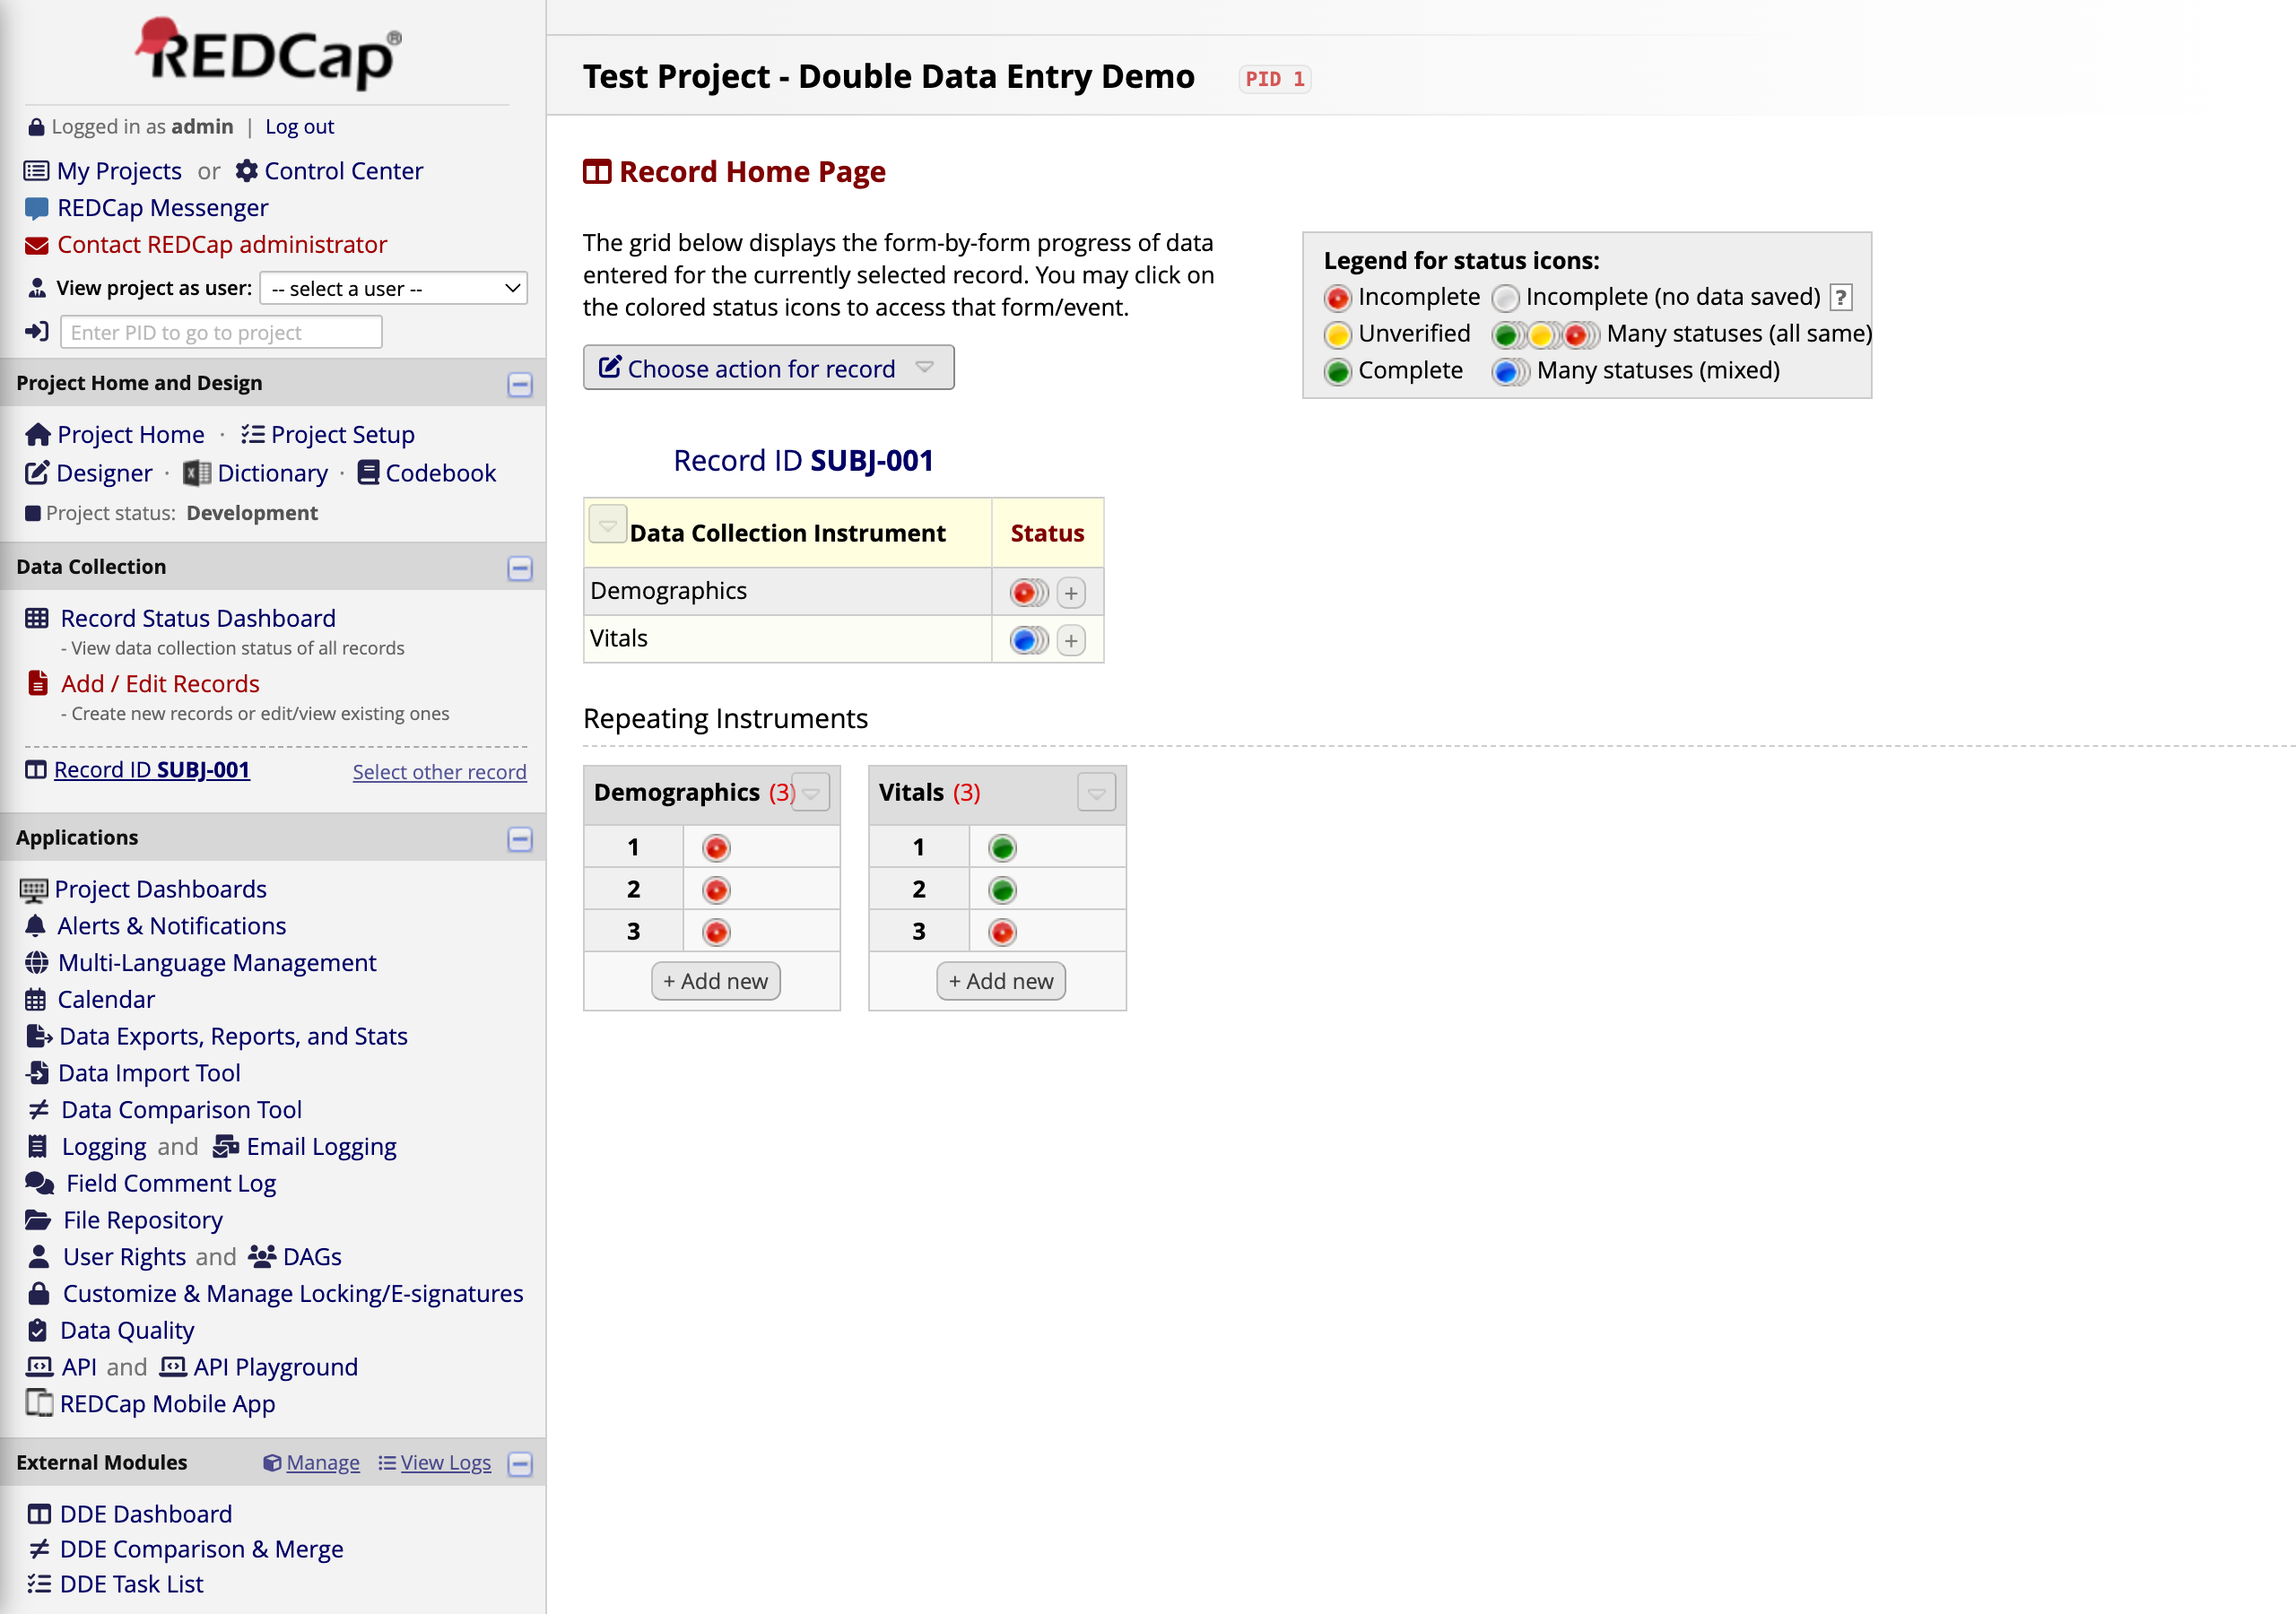
Task: Open the Record ID SUBJ-001 sidebar link
Action: [x=151, y=770]
